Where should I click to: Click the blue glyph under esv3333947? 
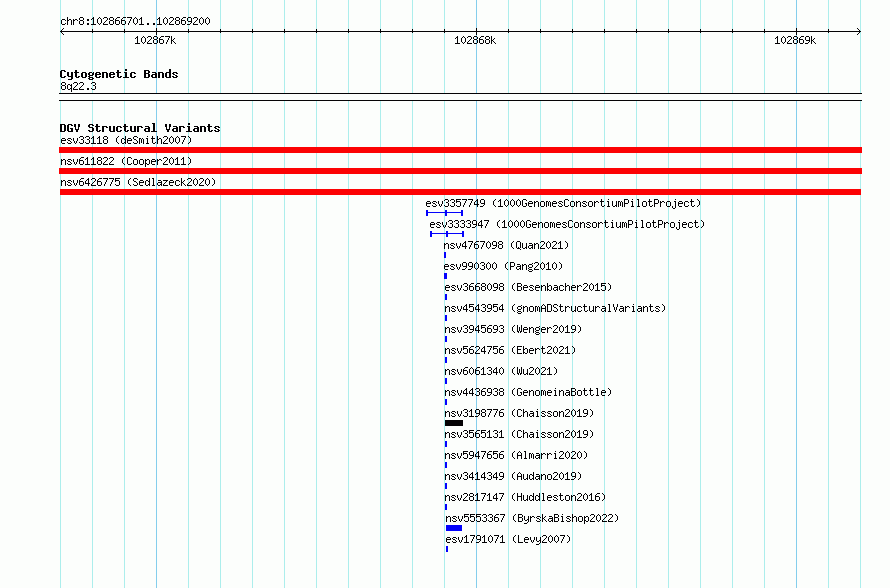pos(447,234)
